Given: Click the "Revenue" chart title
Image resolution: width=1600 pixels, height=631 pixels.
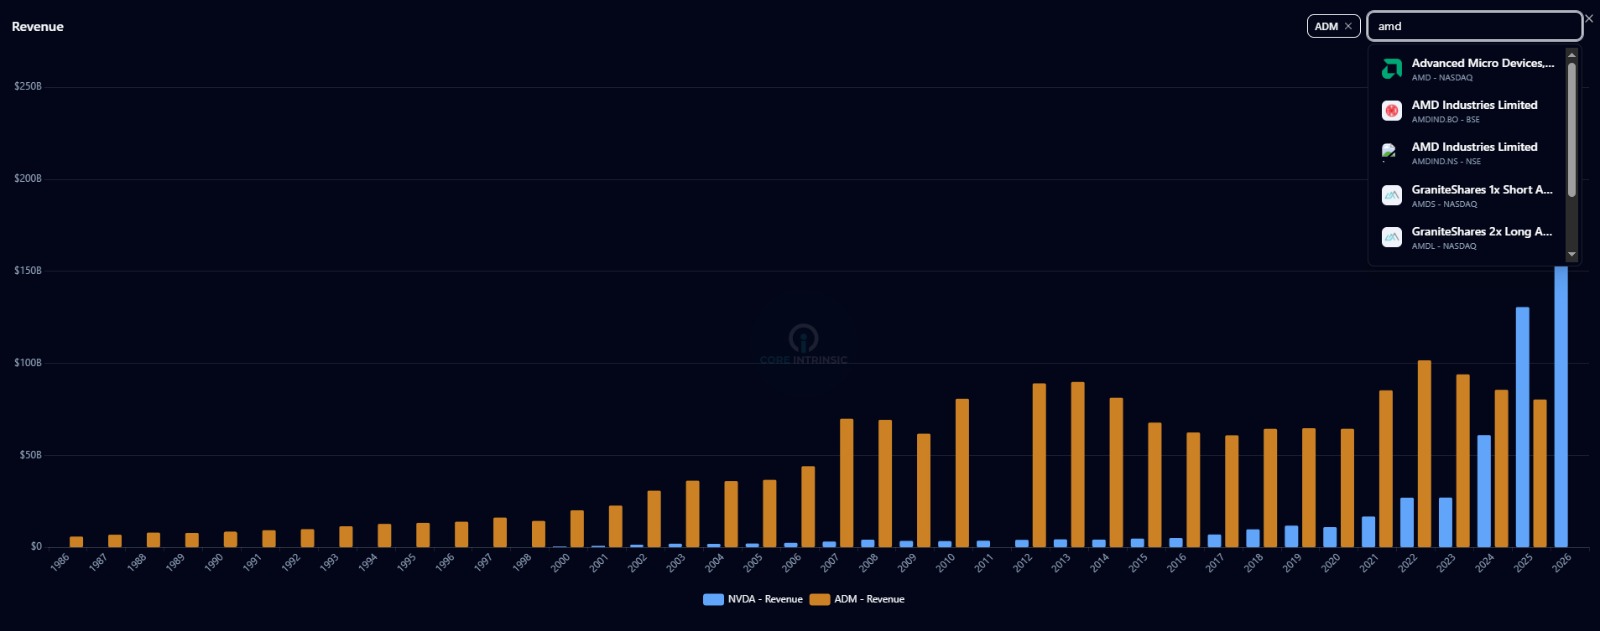Looking at the screenshot, I should pyautogui.click(x=38, y=27).
